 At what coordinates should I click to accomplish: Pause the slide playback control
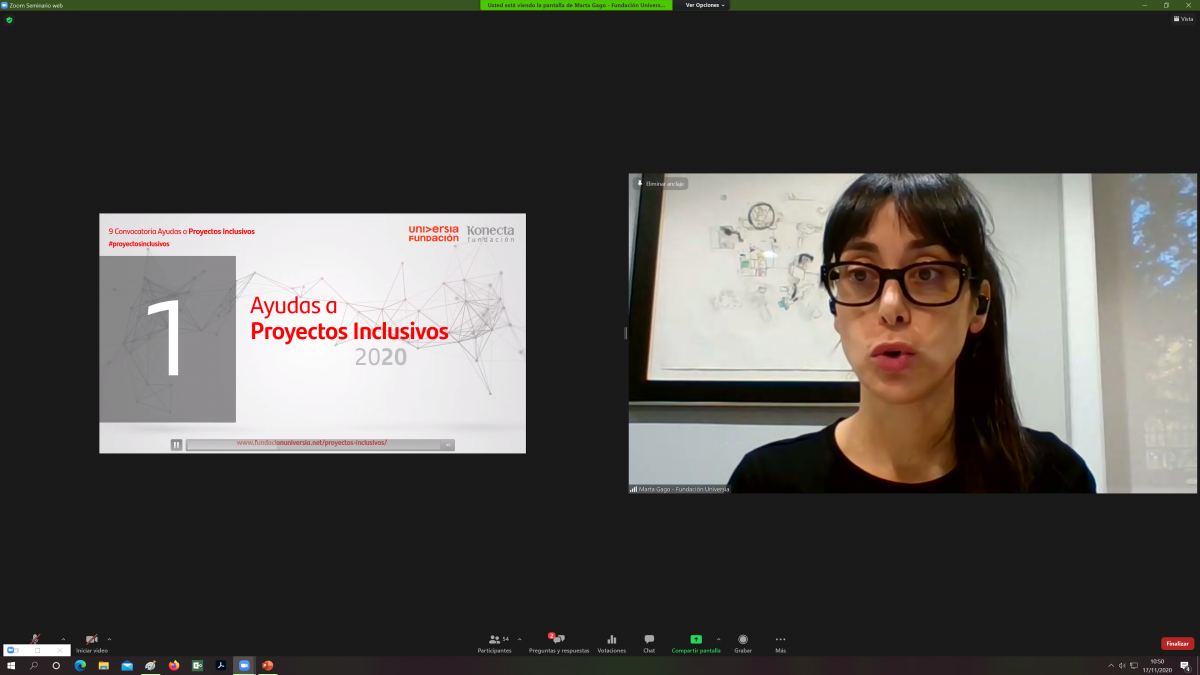coord(176,445)
